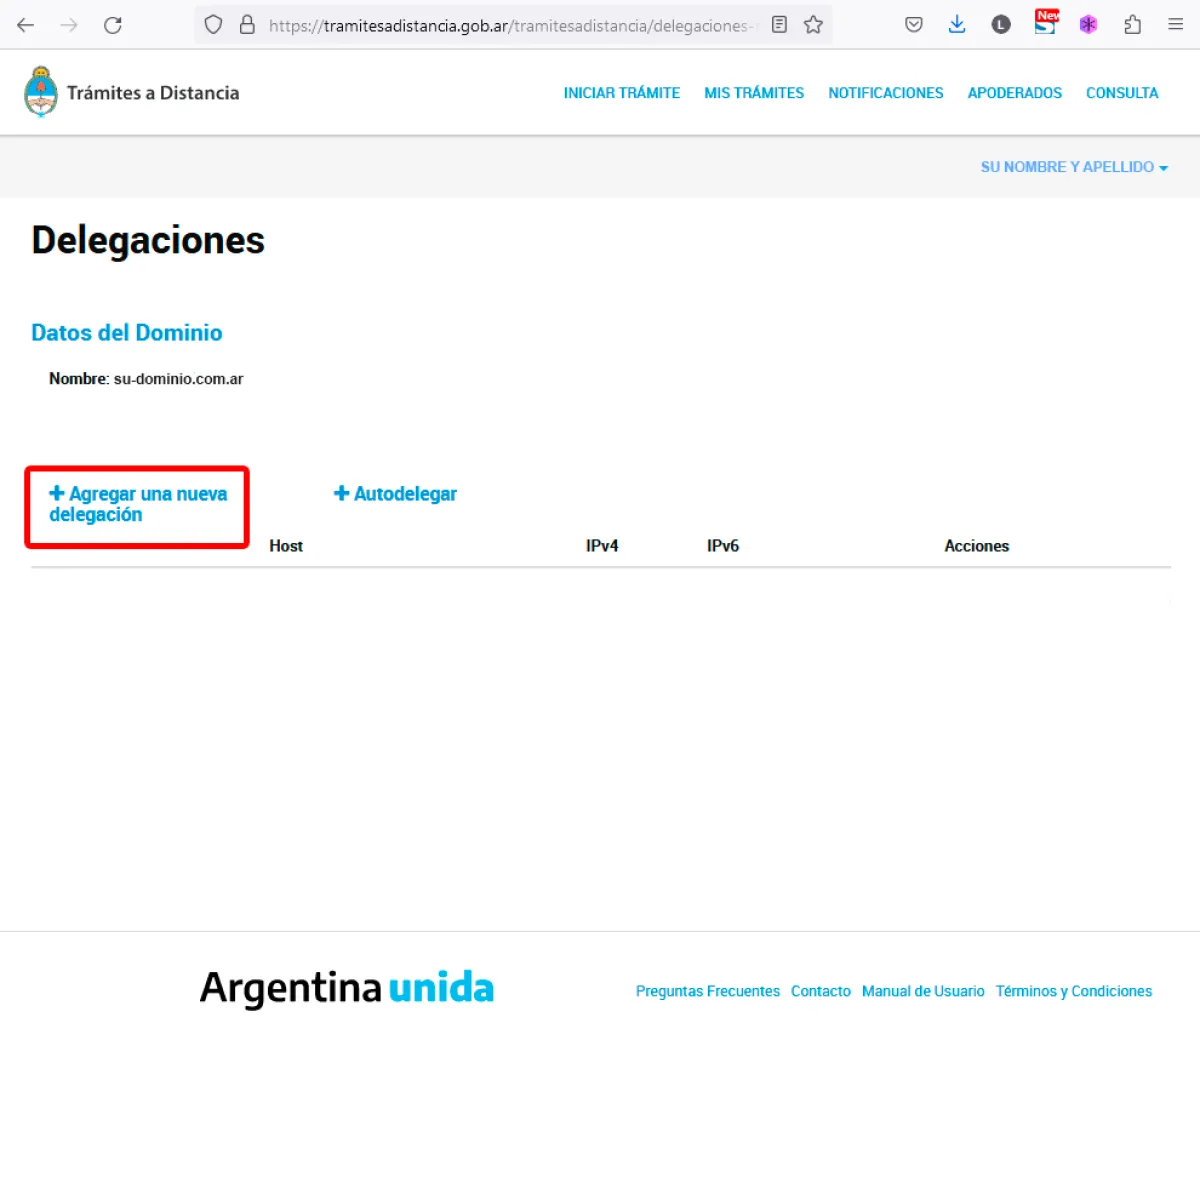Image resolution: width=1200 pixels, height=1200 pixels.
Task: Click the IPv6 column header
Action: tap(723, 546)
